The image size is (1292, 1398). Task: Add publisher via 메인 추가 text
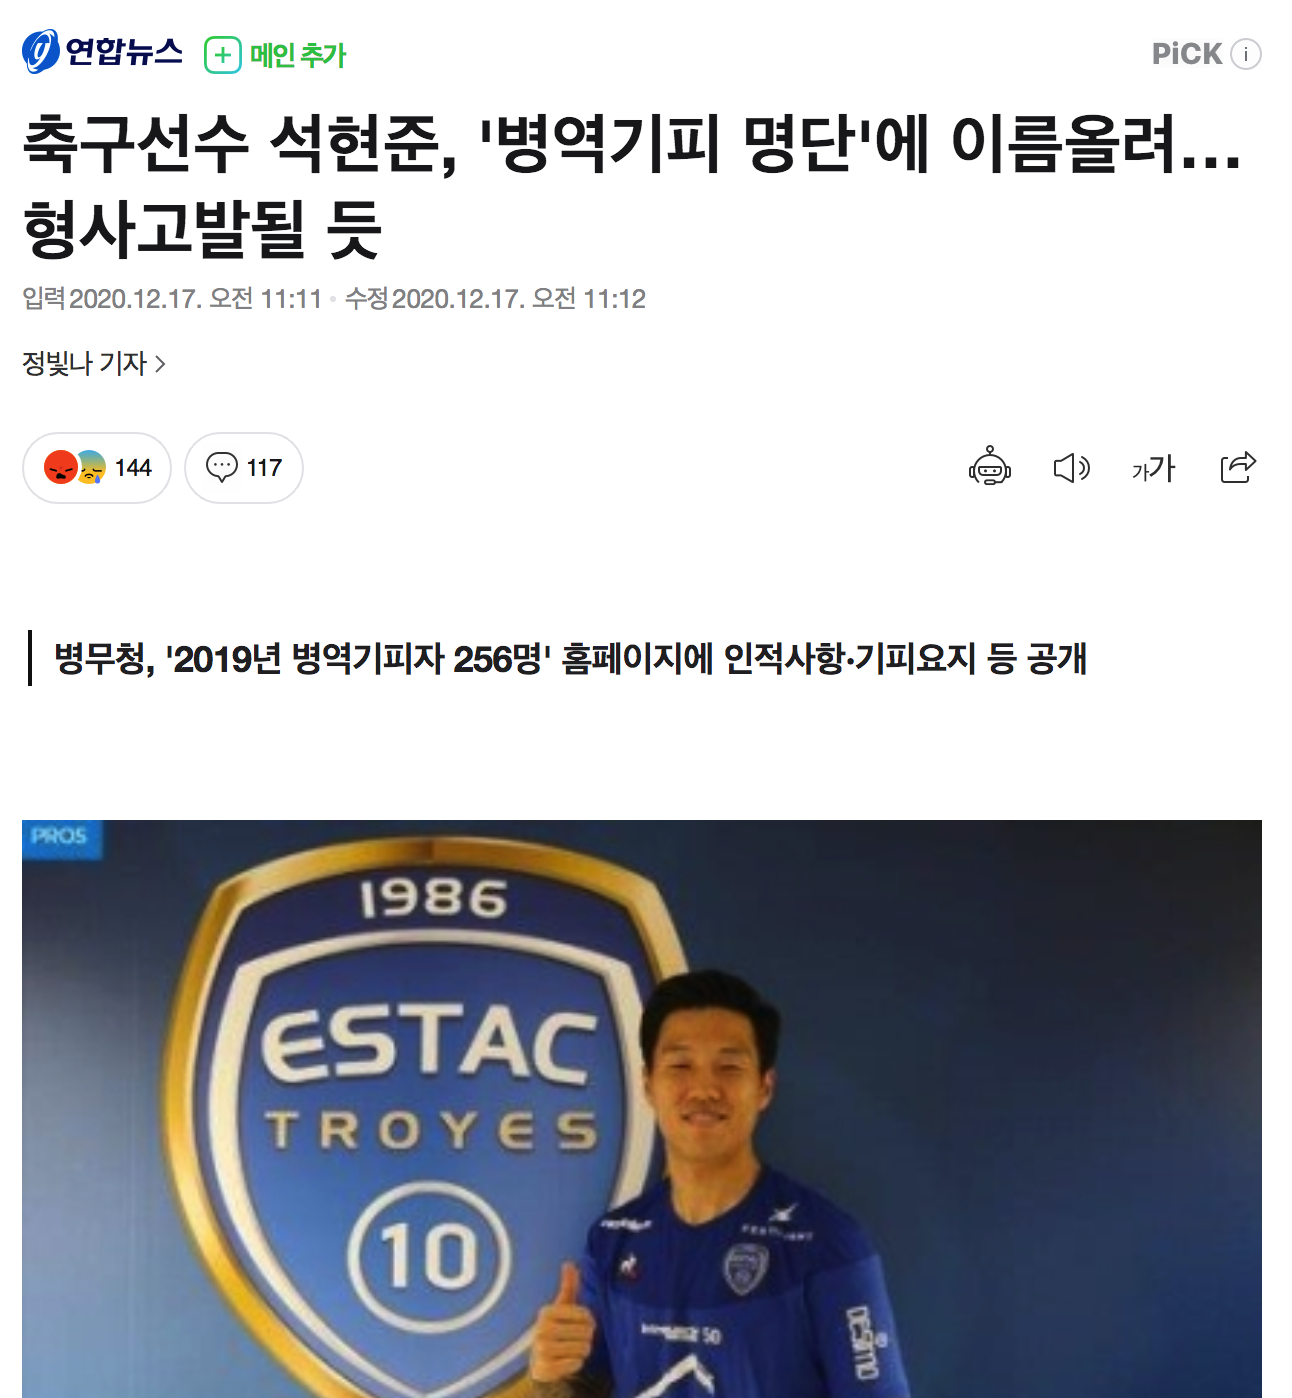tap(298, 55)
